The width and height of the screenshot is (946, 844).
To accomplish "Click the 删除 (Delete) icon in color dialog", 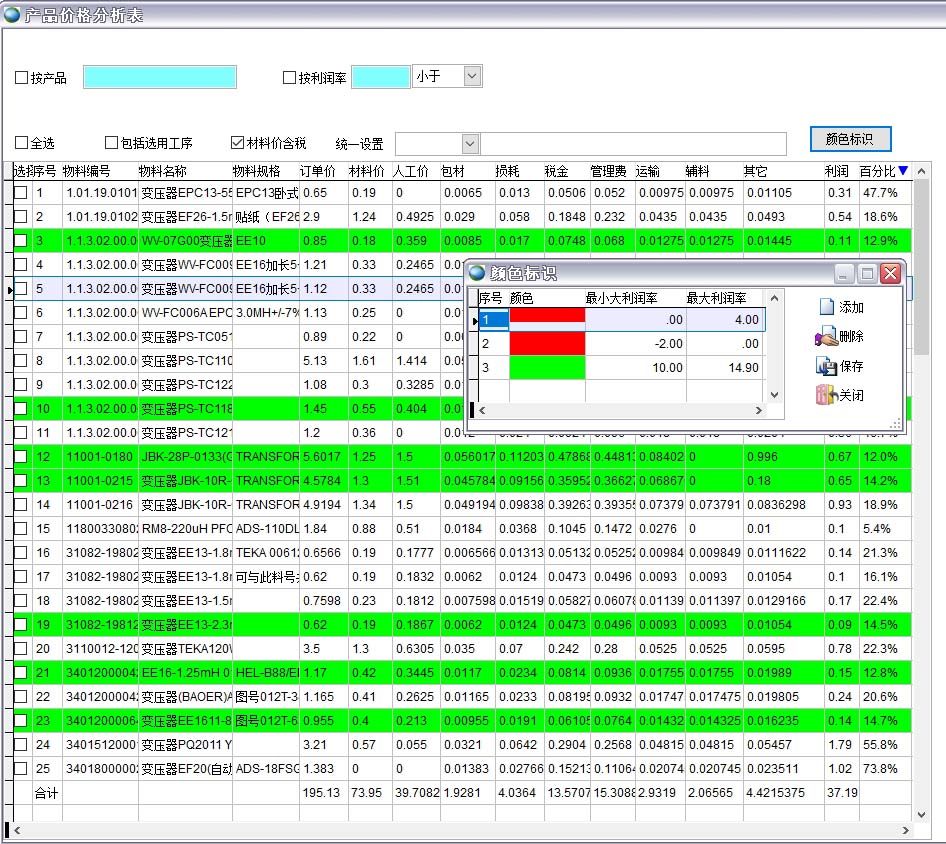I will point(826,337).
